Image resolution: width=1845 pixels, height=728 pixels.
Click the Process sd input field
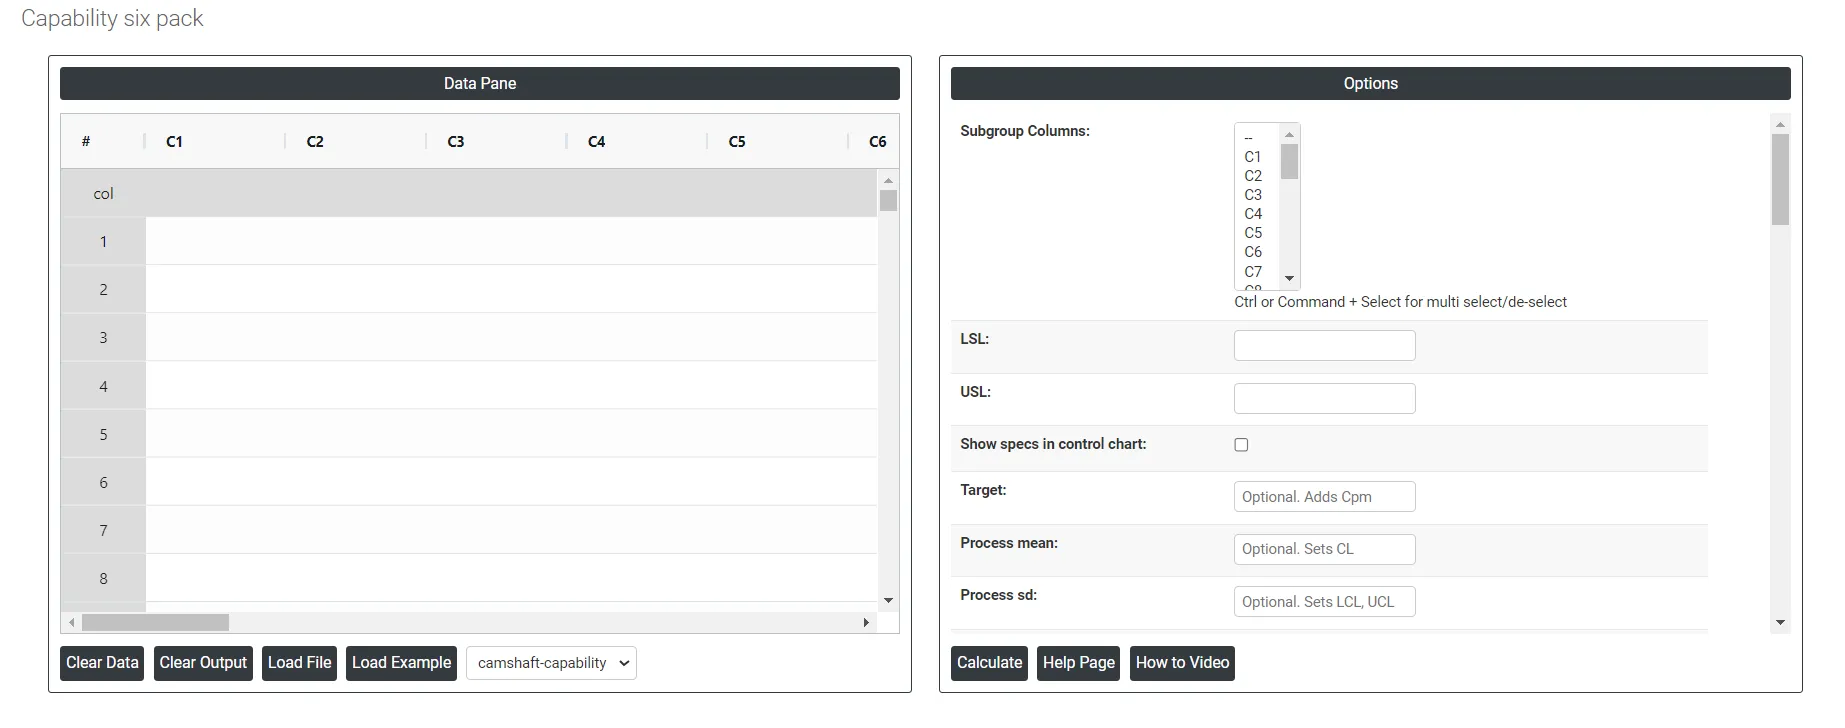[x=1324, y=602]
